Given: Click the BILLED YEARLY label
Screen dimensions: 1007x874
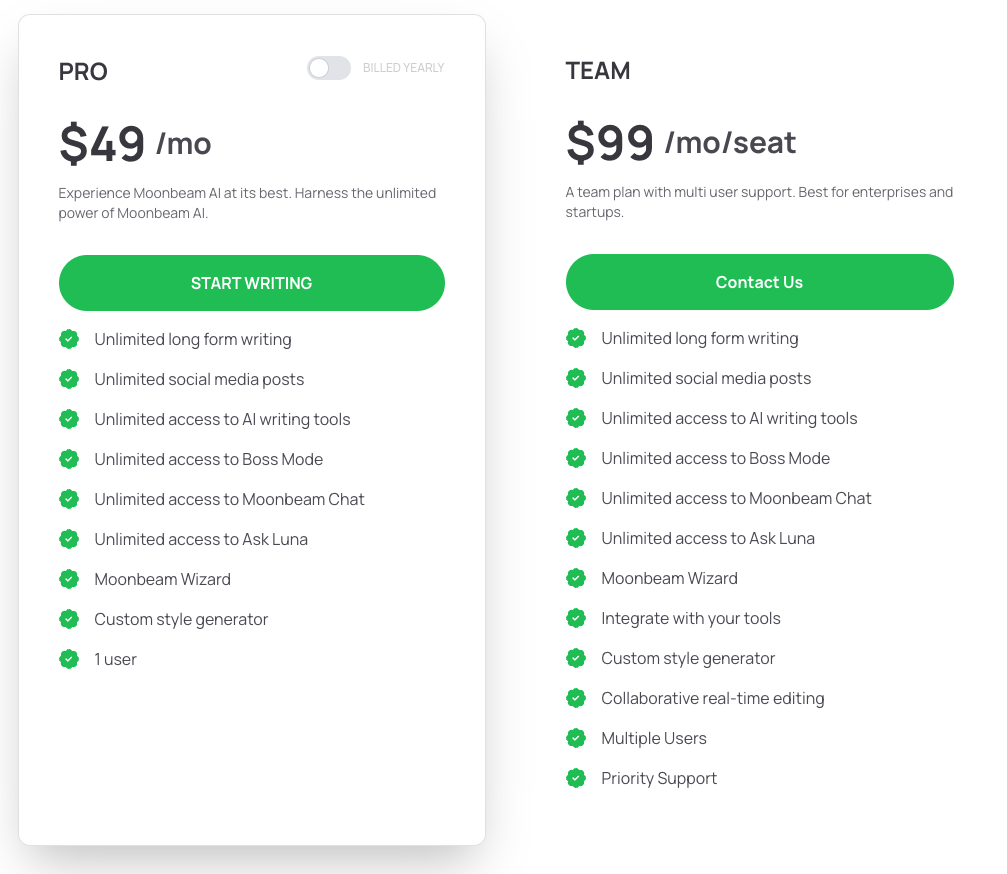Looking at the screenshot, I should pos(403,68).
